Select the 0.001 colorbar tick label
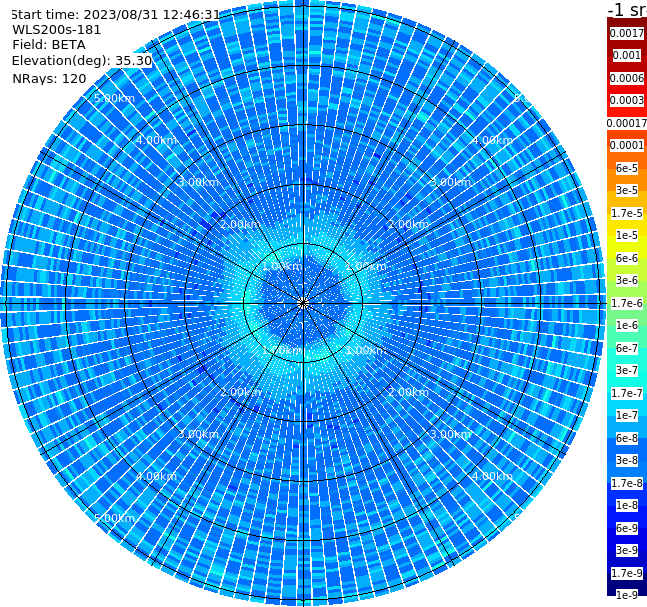 (x=627, y=55)
